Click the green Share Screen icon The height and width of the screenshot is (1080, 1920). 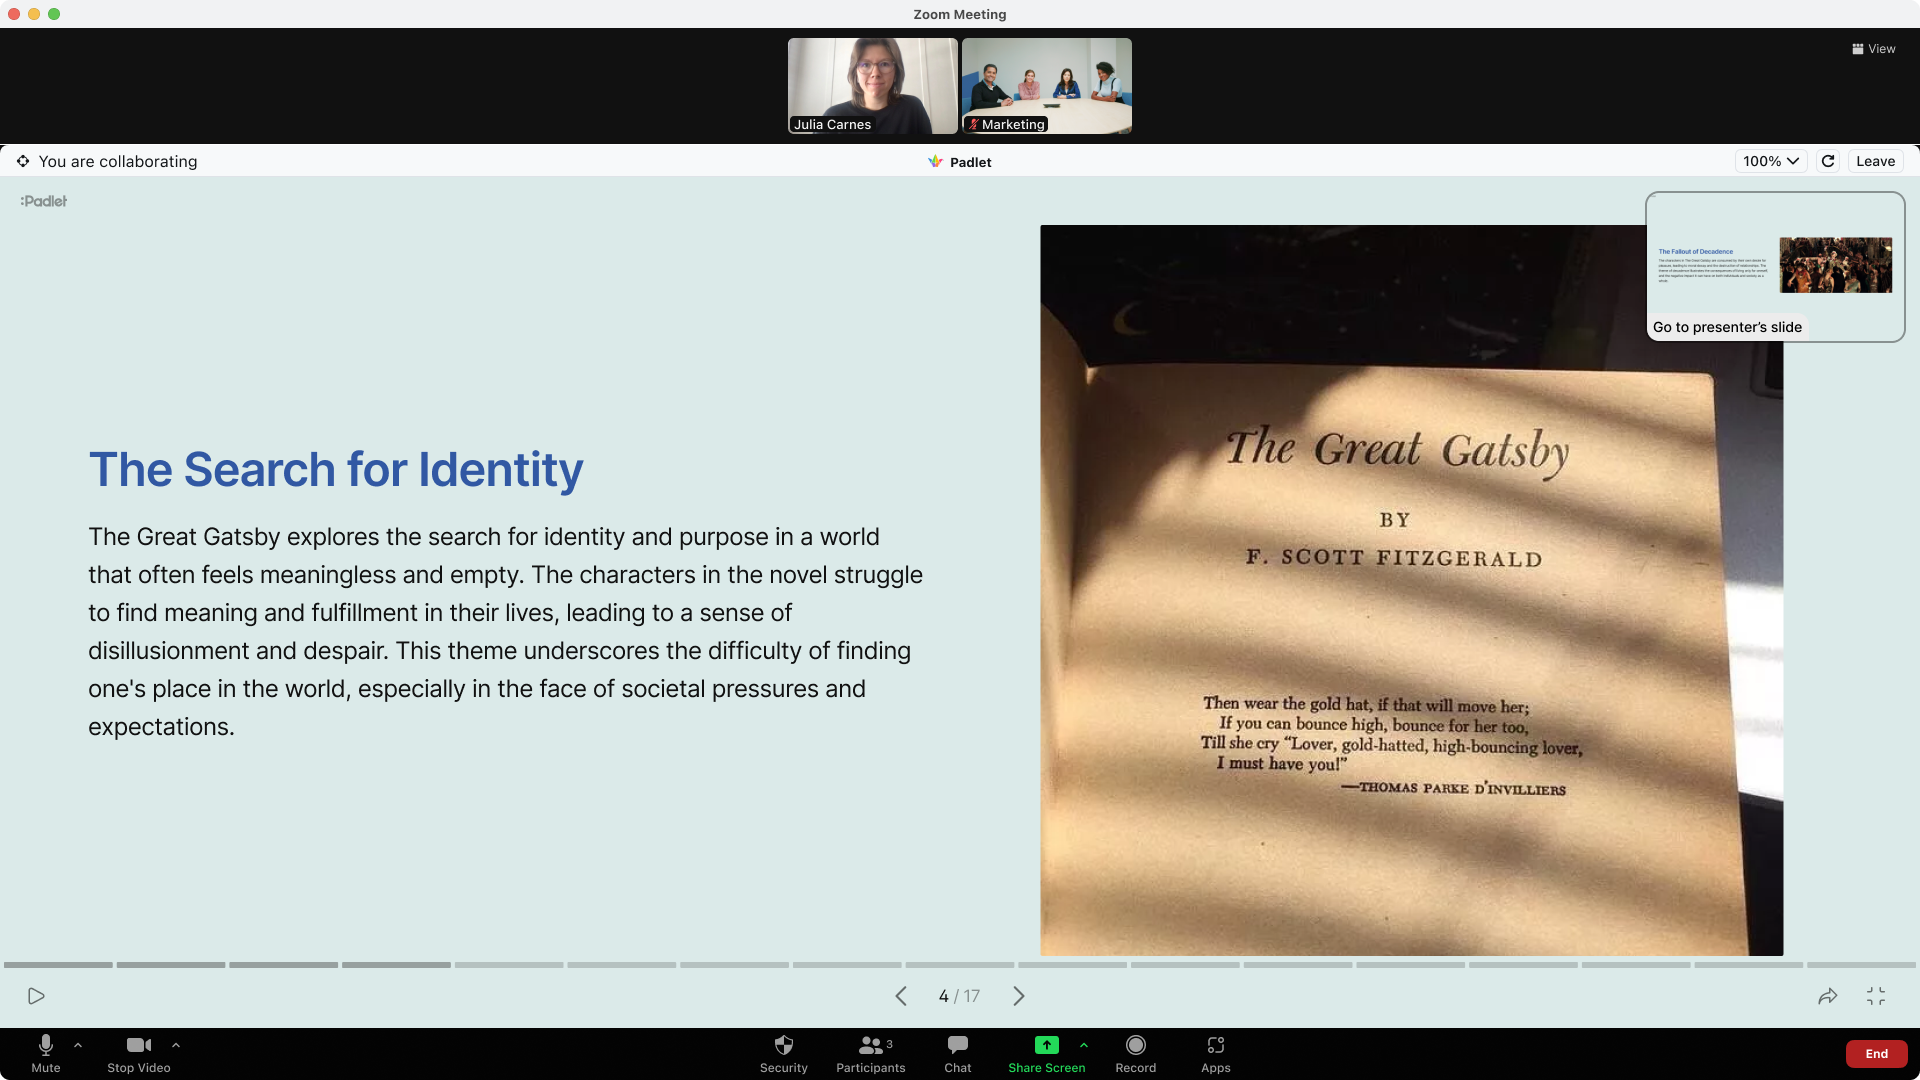tap(1046, 1045)
